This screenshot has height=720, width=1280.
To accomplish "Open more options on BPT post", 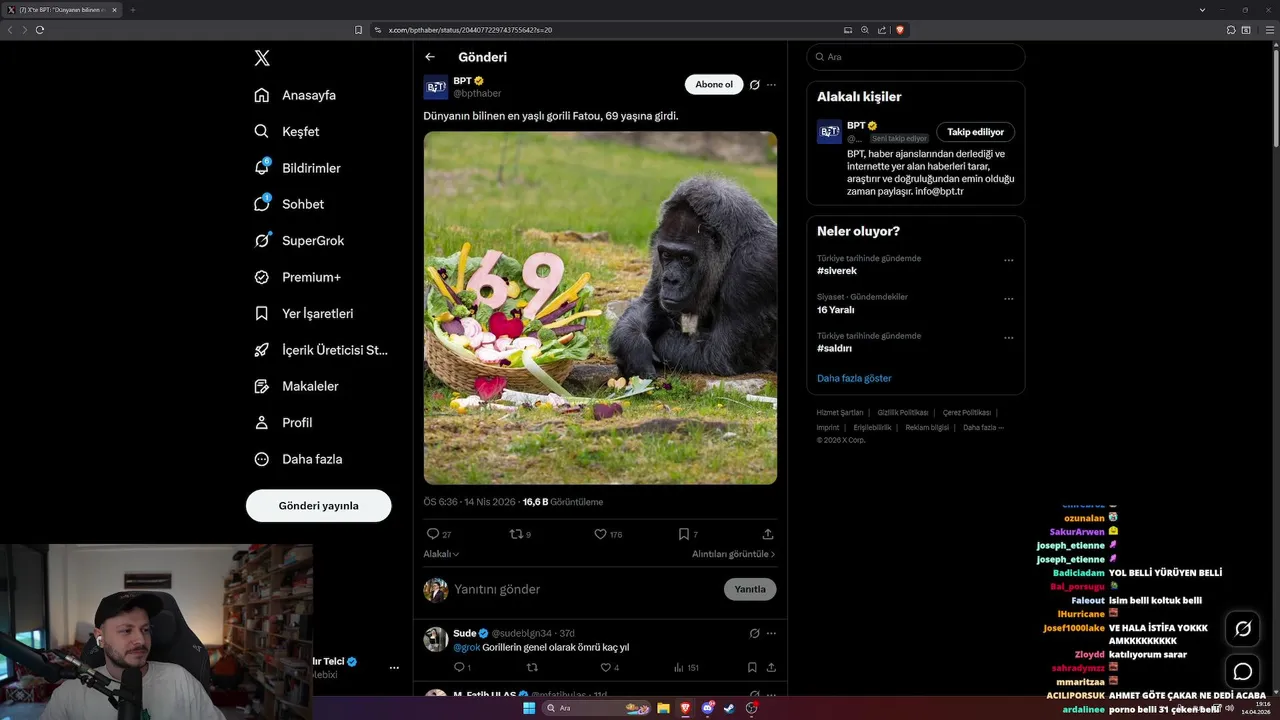I will 771,85.
